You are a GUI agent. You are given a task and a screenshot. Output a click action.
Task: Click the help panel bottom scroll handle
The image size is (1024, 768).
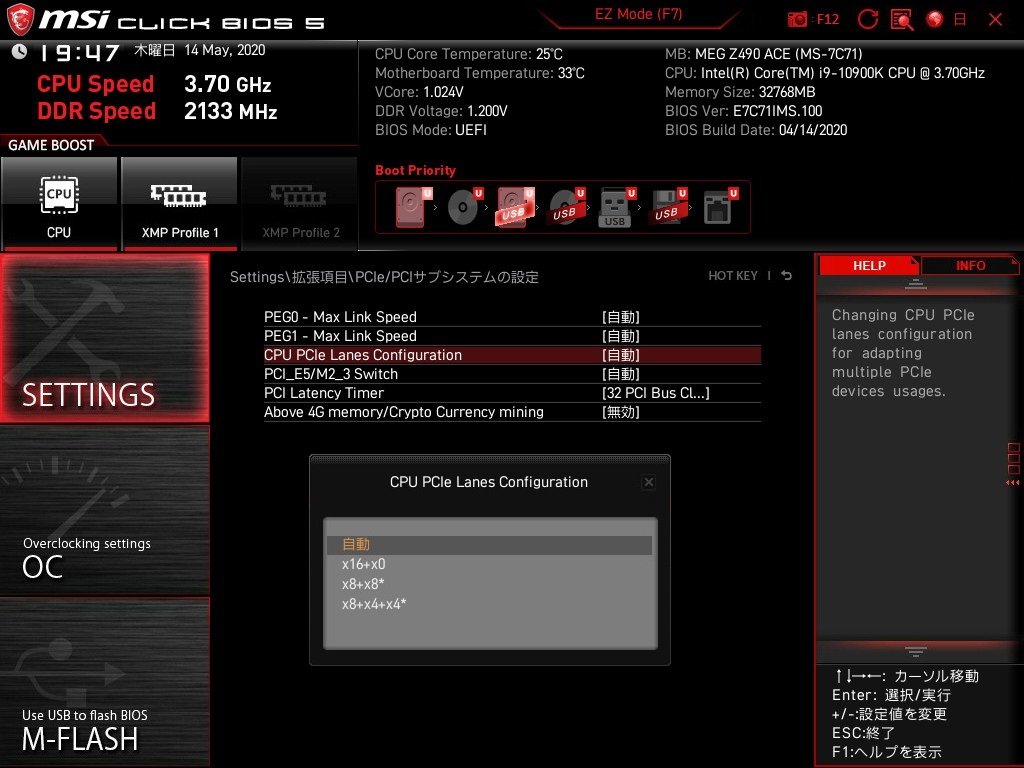click(x=915, y=651)
